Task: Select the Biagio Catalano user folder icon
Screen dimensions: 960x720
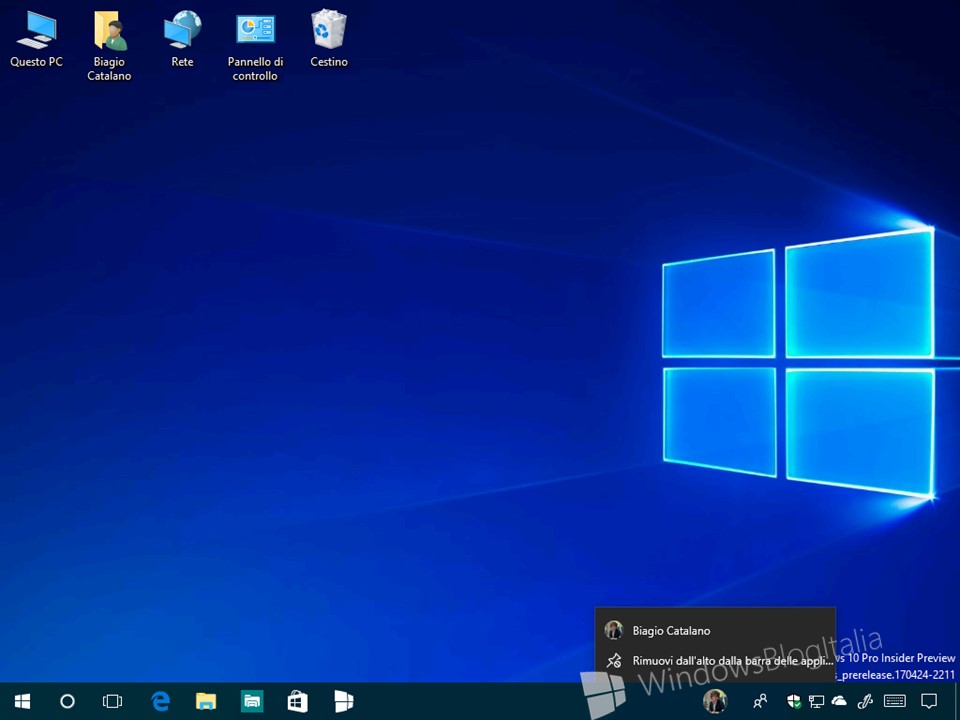Action: pos(109,46)
